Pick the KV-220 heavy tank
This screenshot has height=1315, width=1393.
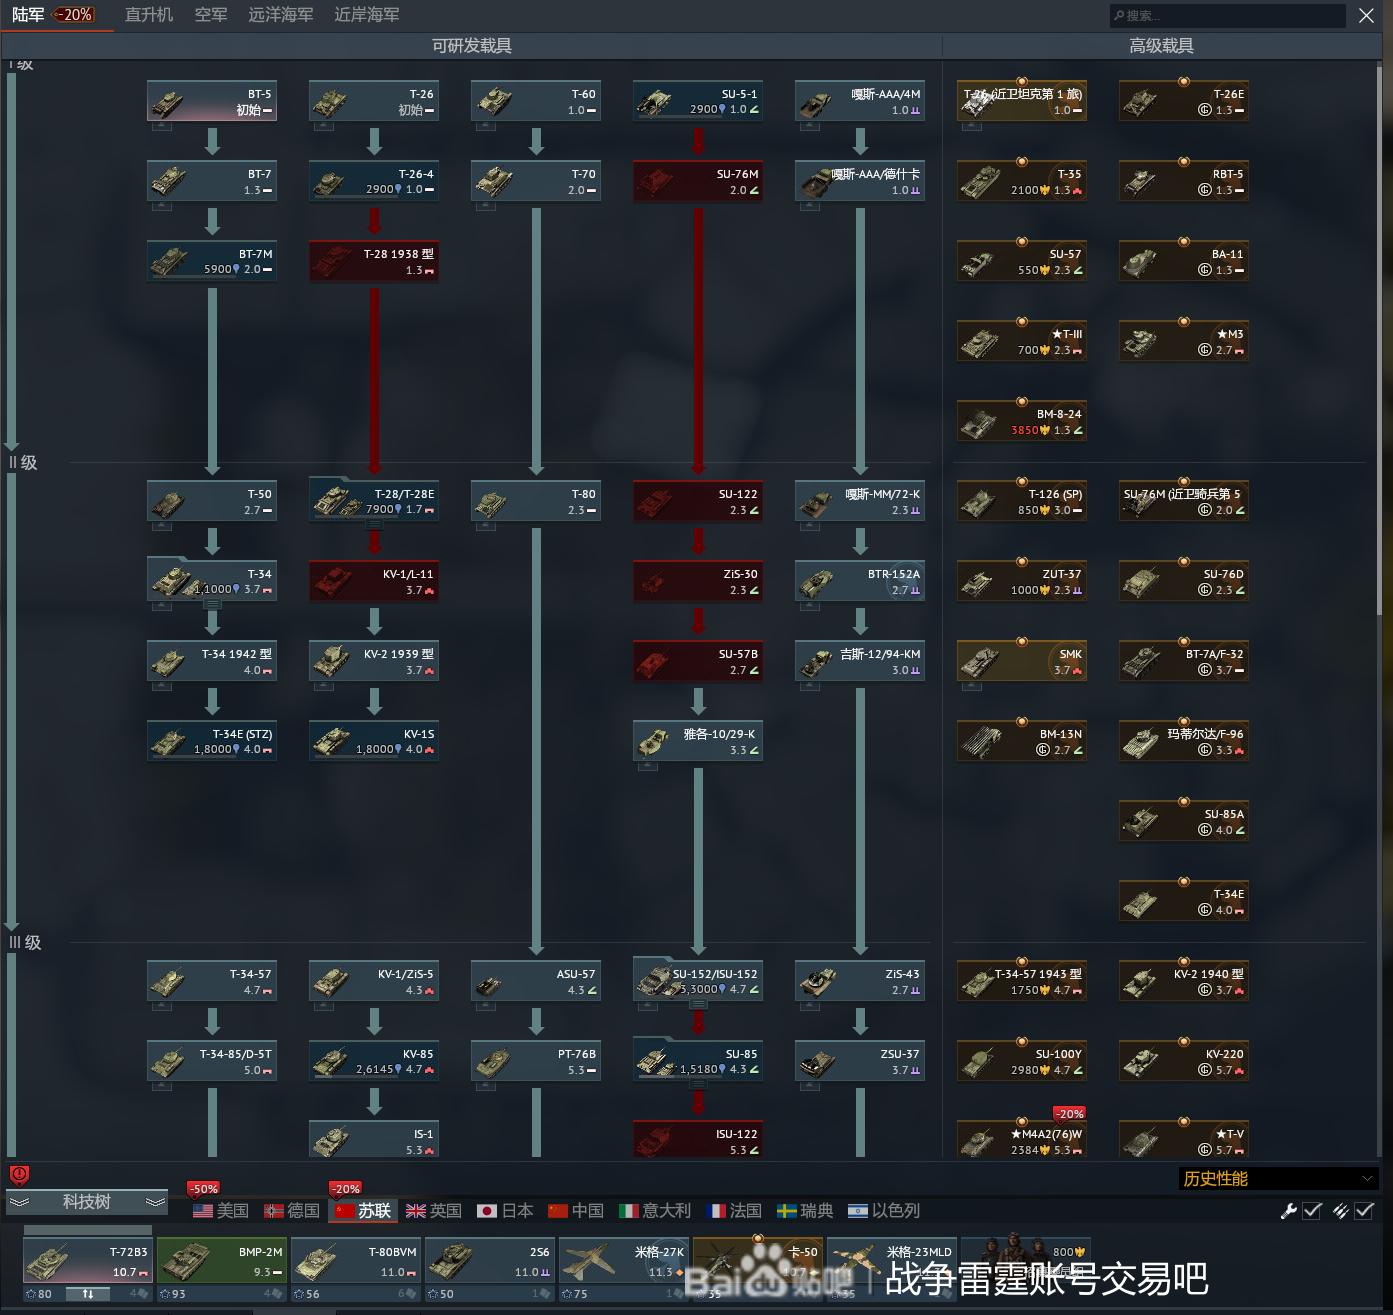click(1184, 1061)
